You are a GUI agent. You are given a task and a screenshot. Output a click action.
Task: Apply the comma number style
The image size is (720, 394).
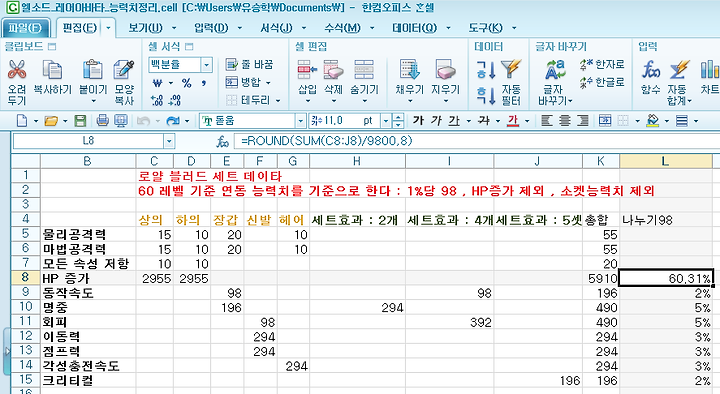203,84
